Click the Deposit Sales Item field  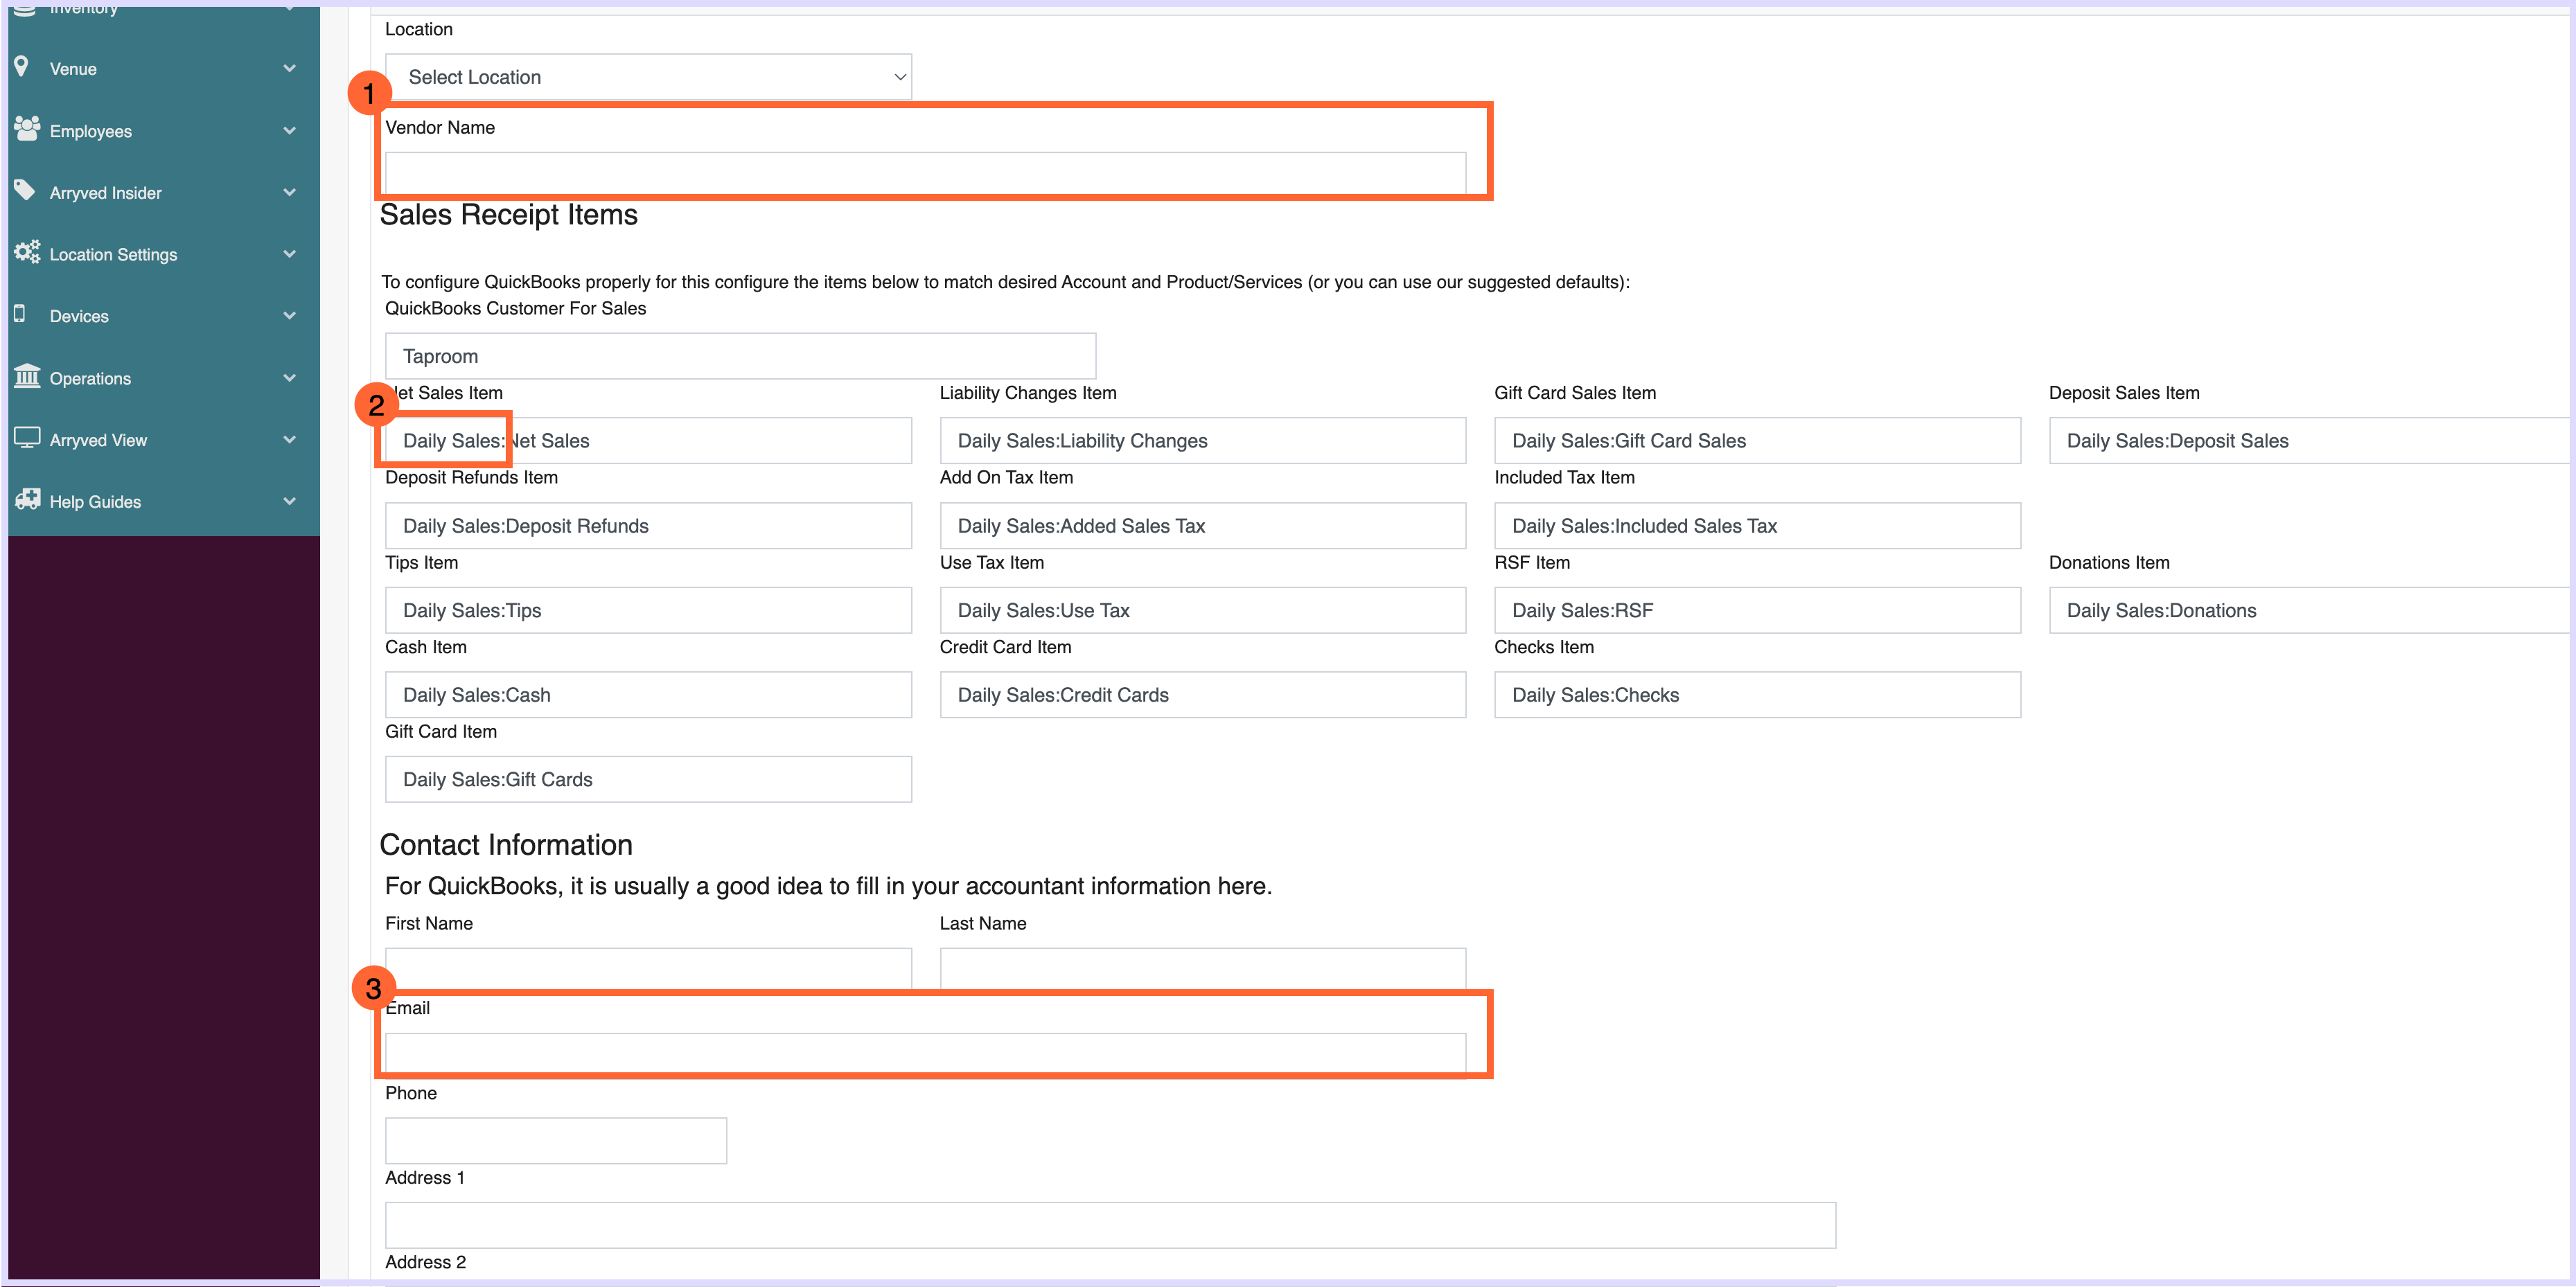pyautogui.click(x=2310, y=441)
